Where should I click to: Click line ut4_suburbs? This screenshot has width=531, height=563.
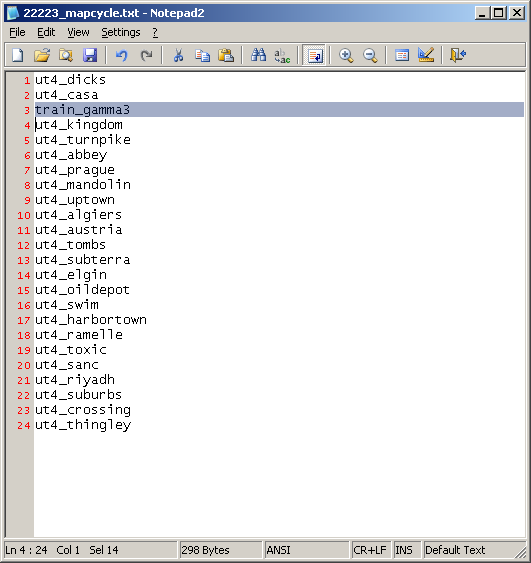point(78,395)
